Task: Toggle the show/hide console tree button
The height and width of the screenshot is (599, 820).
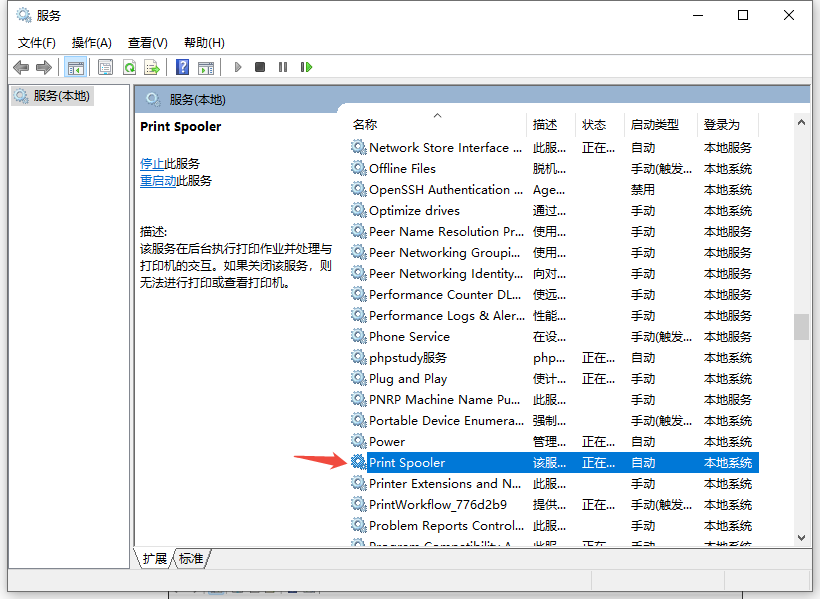Action: (75, 67)
